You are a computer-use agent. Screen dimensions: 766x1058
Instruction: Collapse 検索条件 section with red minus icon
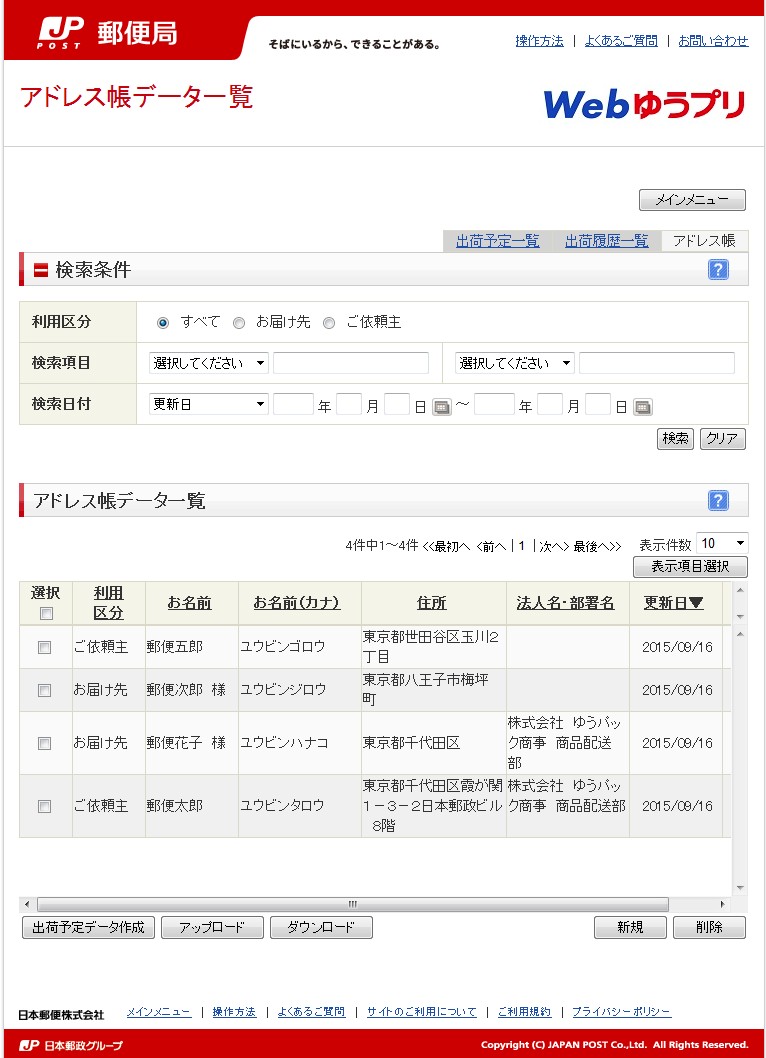[x=41, y=270]
